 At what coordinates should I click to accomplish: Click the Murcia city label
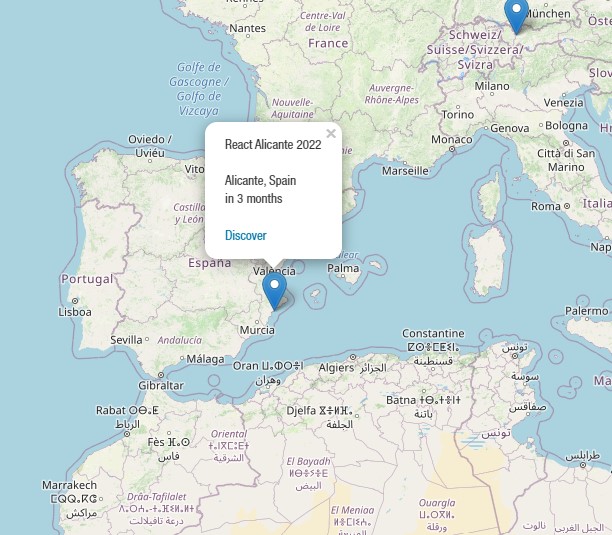click(x=257, y=330)
